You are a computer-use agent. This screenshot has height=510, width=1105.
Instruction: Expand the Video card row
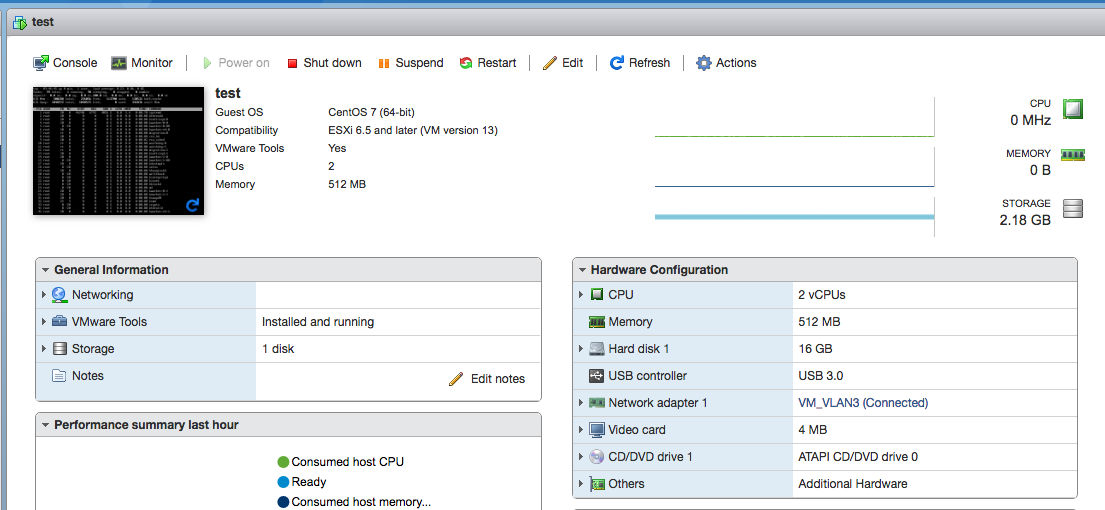581,430
